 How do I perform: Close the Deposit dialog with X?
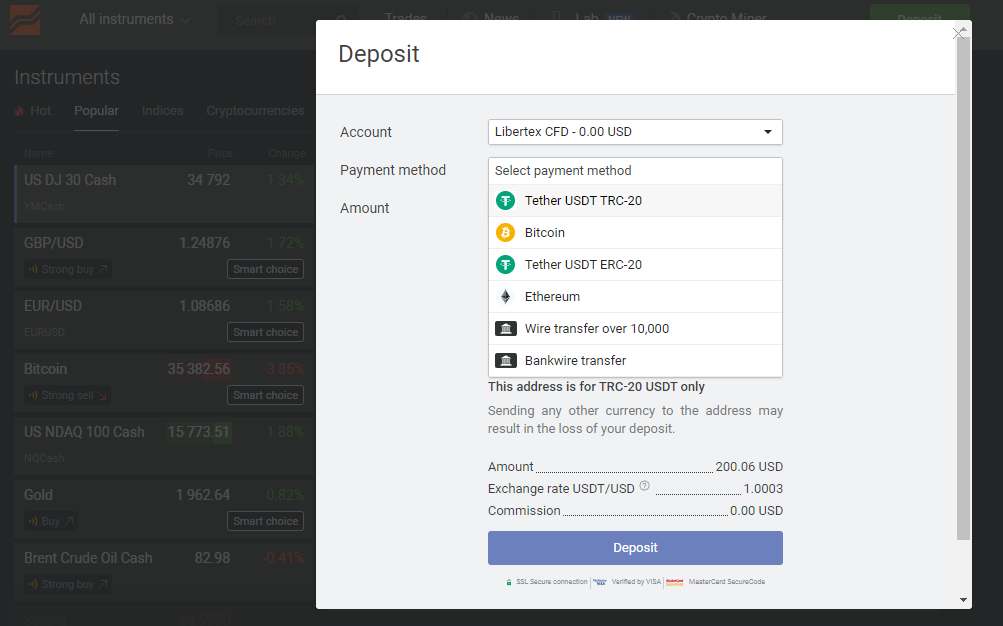(958, 33)
